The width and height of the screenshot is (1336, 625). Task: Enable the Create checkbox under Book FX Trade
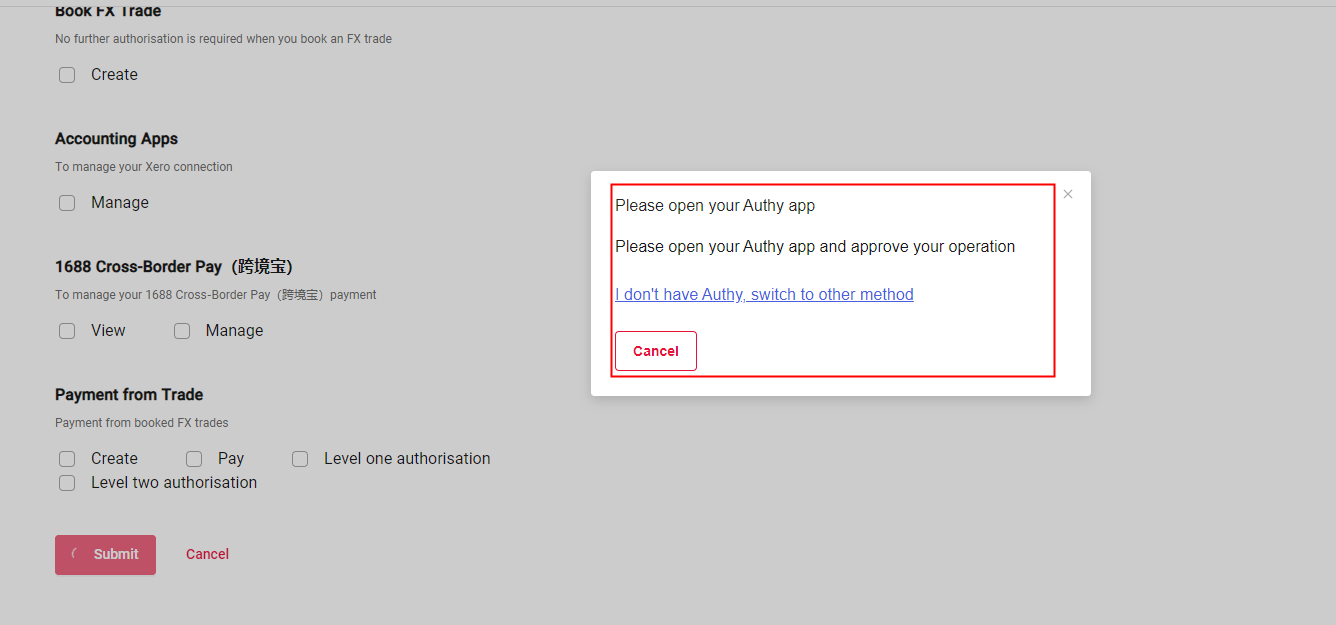67,75
